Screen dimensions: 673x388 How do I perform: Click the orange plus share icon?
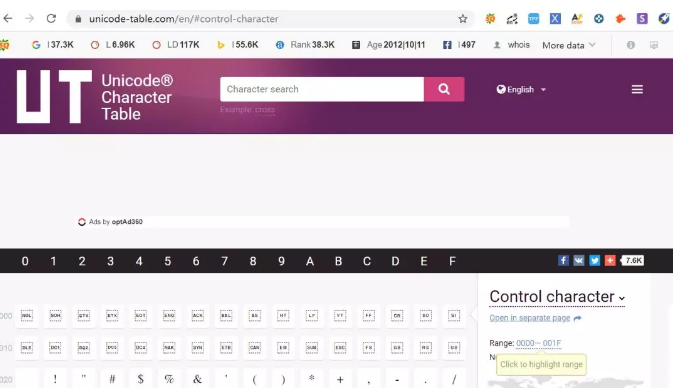click(610, 261)
